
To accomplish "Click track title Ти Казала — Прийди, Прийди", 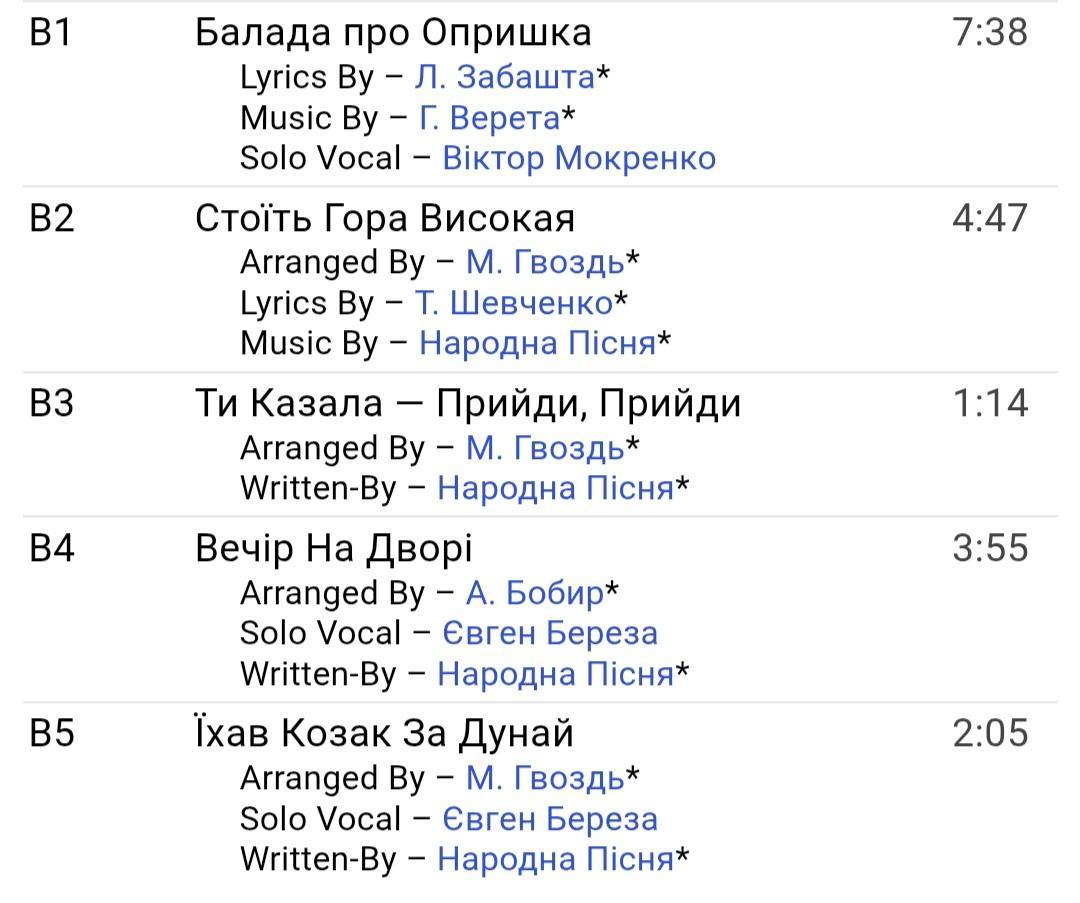I will 468,403.
